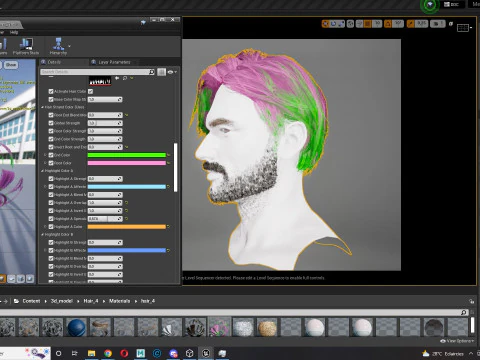Image resolution: width=480 pixels, height=360 pixels.
Task: Click the texture thumbnail in Details panel
Action: [x=100, y=81]
